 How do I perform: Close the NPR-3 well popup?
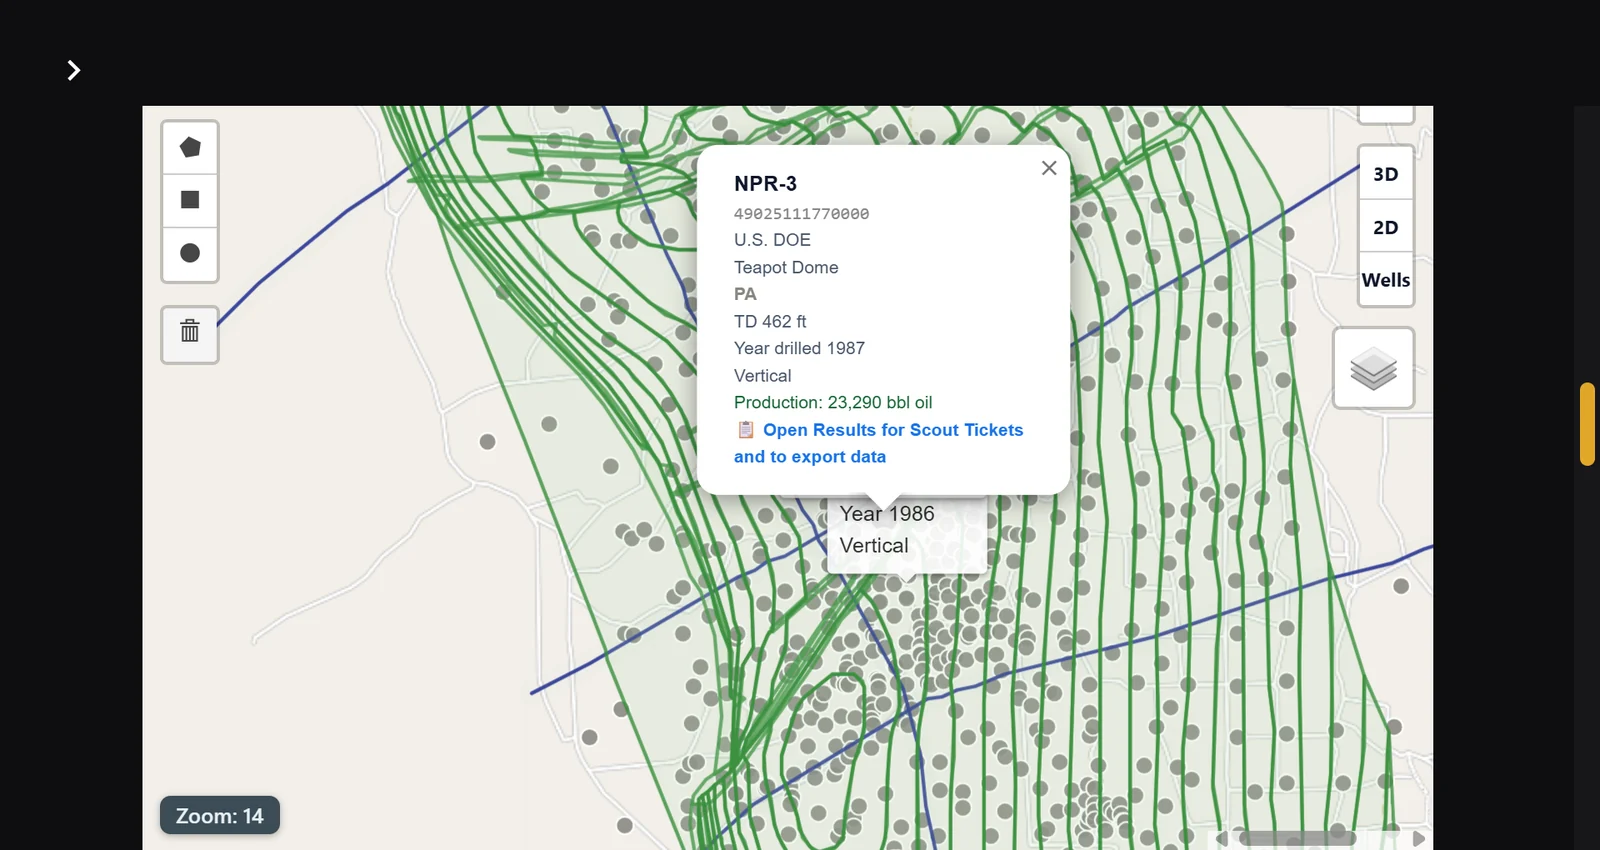point(1049,168)
